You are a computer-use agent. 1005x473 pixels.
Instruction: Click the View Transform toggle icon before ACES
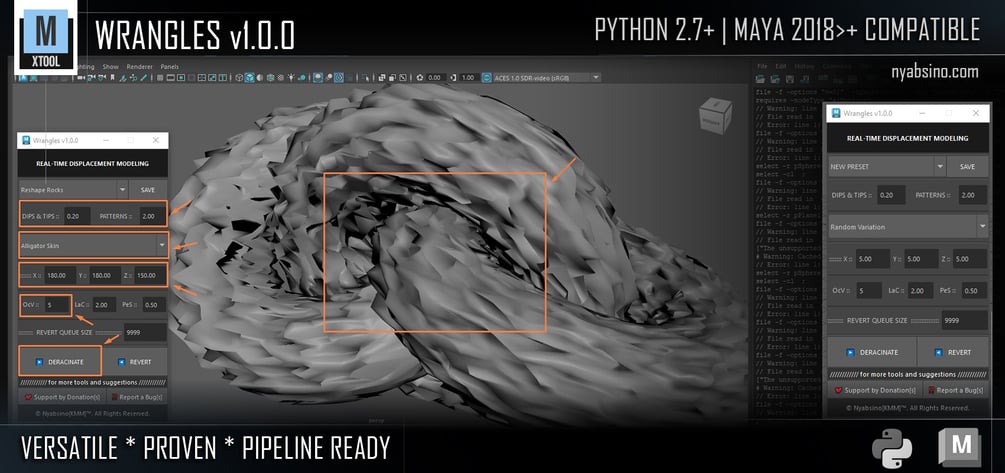pyautogui.click(x=486, y=77)
